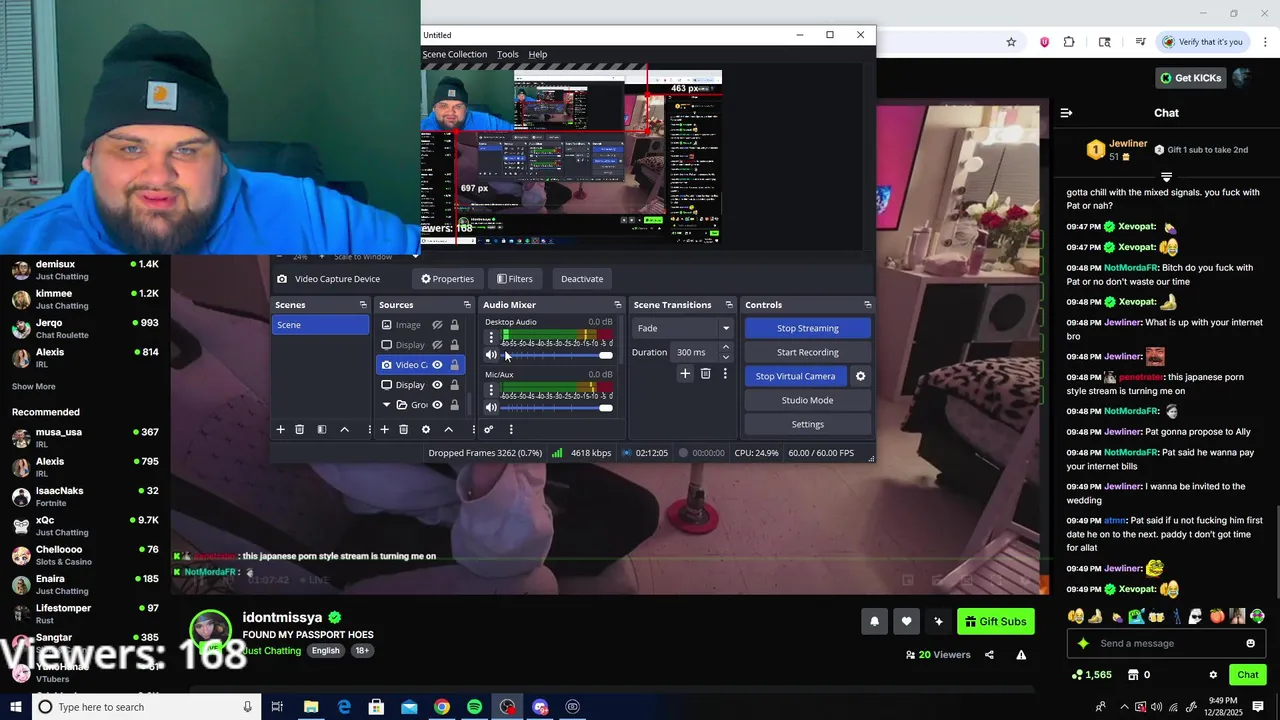The height and width of the screenshot is (720, 1280).
Task: Move scene up arrow in Scenes panel
Action: [x=345, y=430]
